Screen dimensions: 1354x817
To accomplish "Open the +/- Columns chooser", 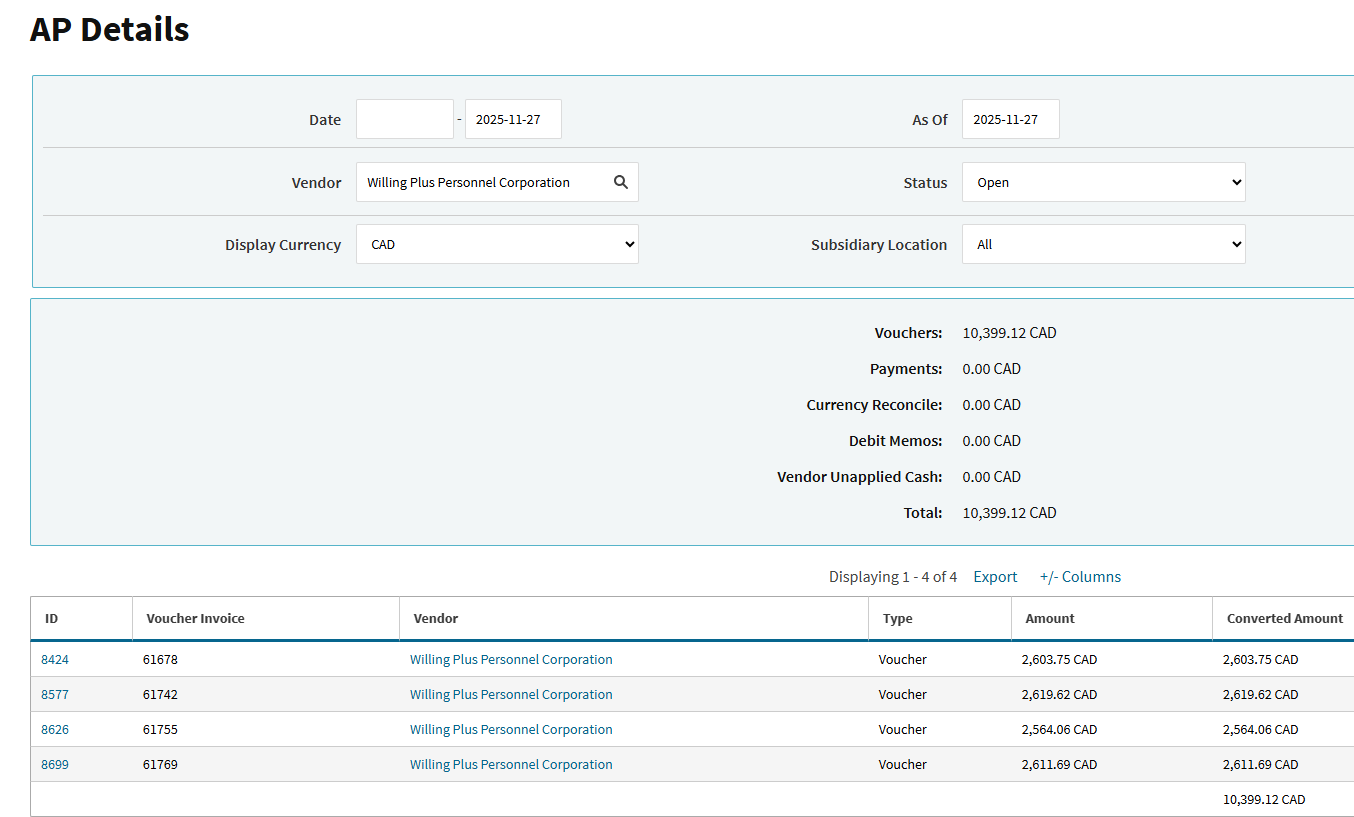I will (1080, 577).
